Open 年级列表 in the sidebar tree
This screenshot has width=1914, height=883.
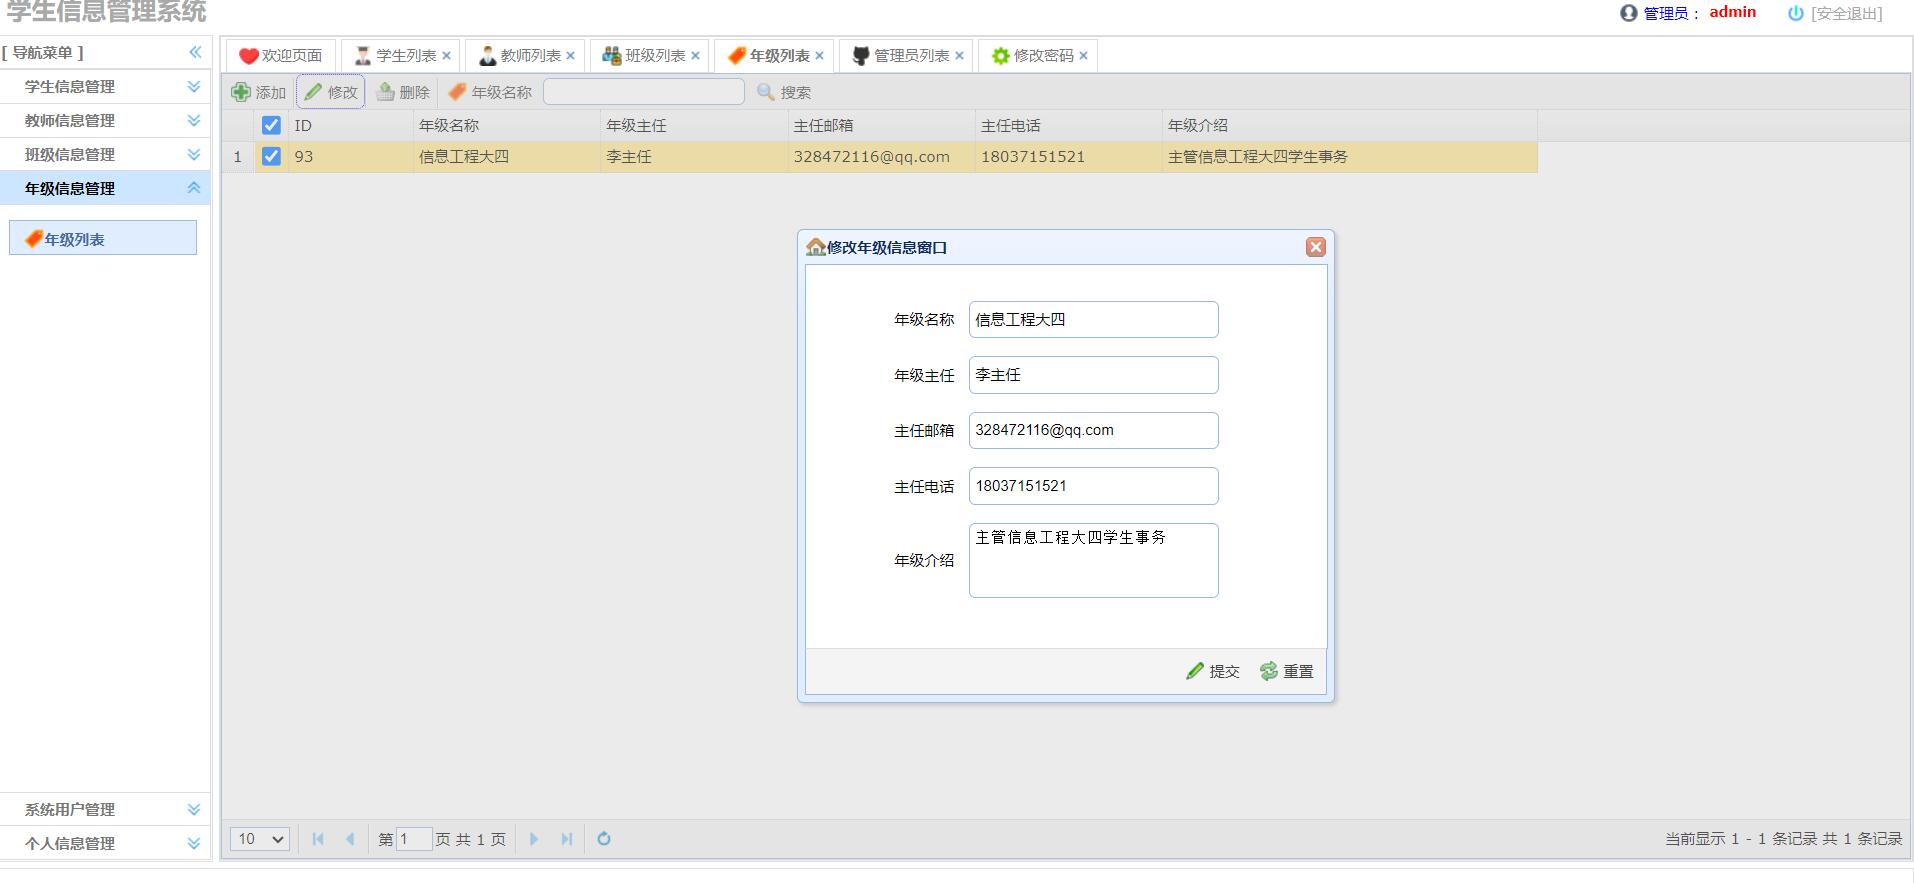point(103,238)
